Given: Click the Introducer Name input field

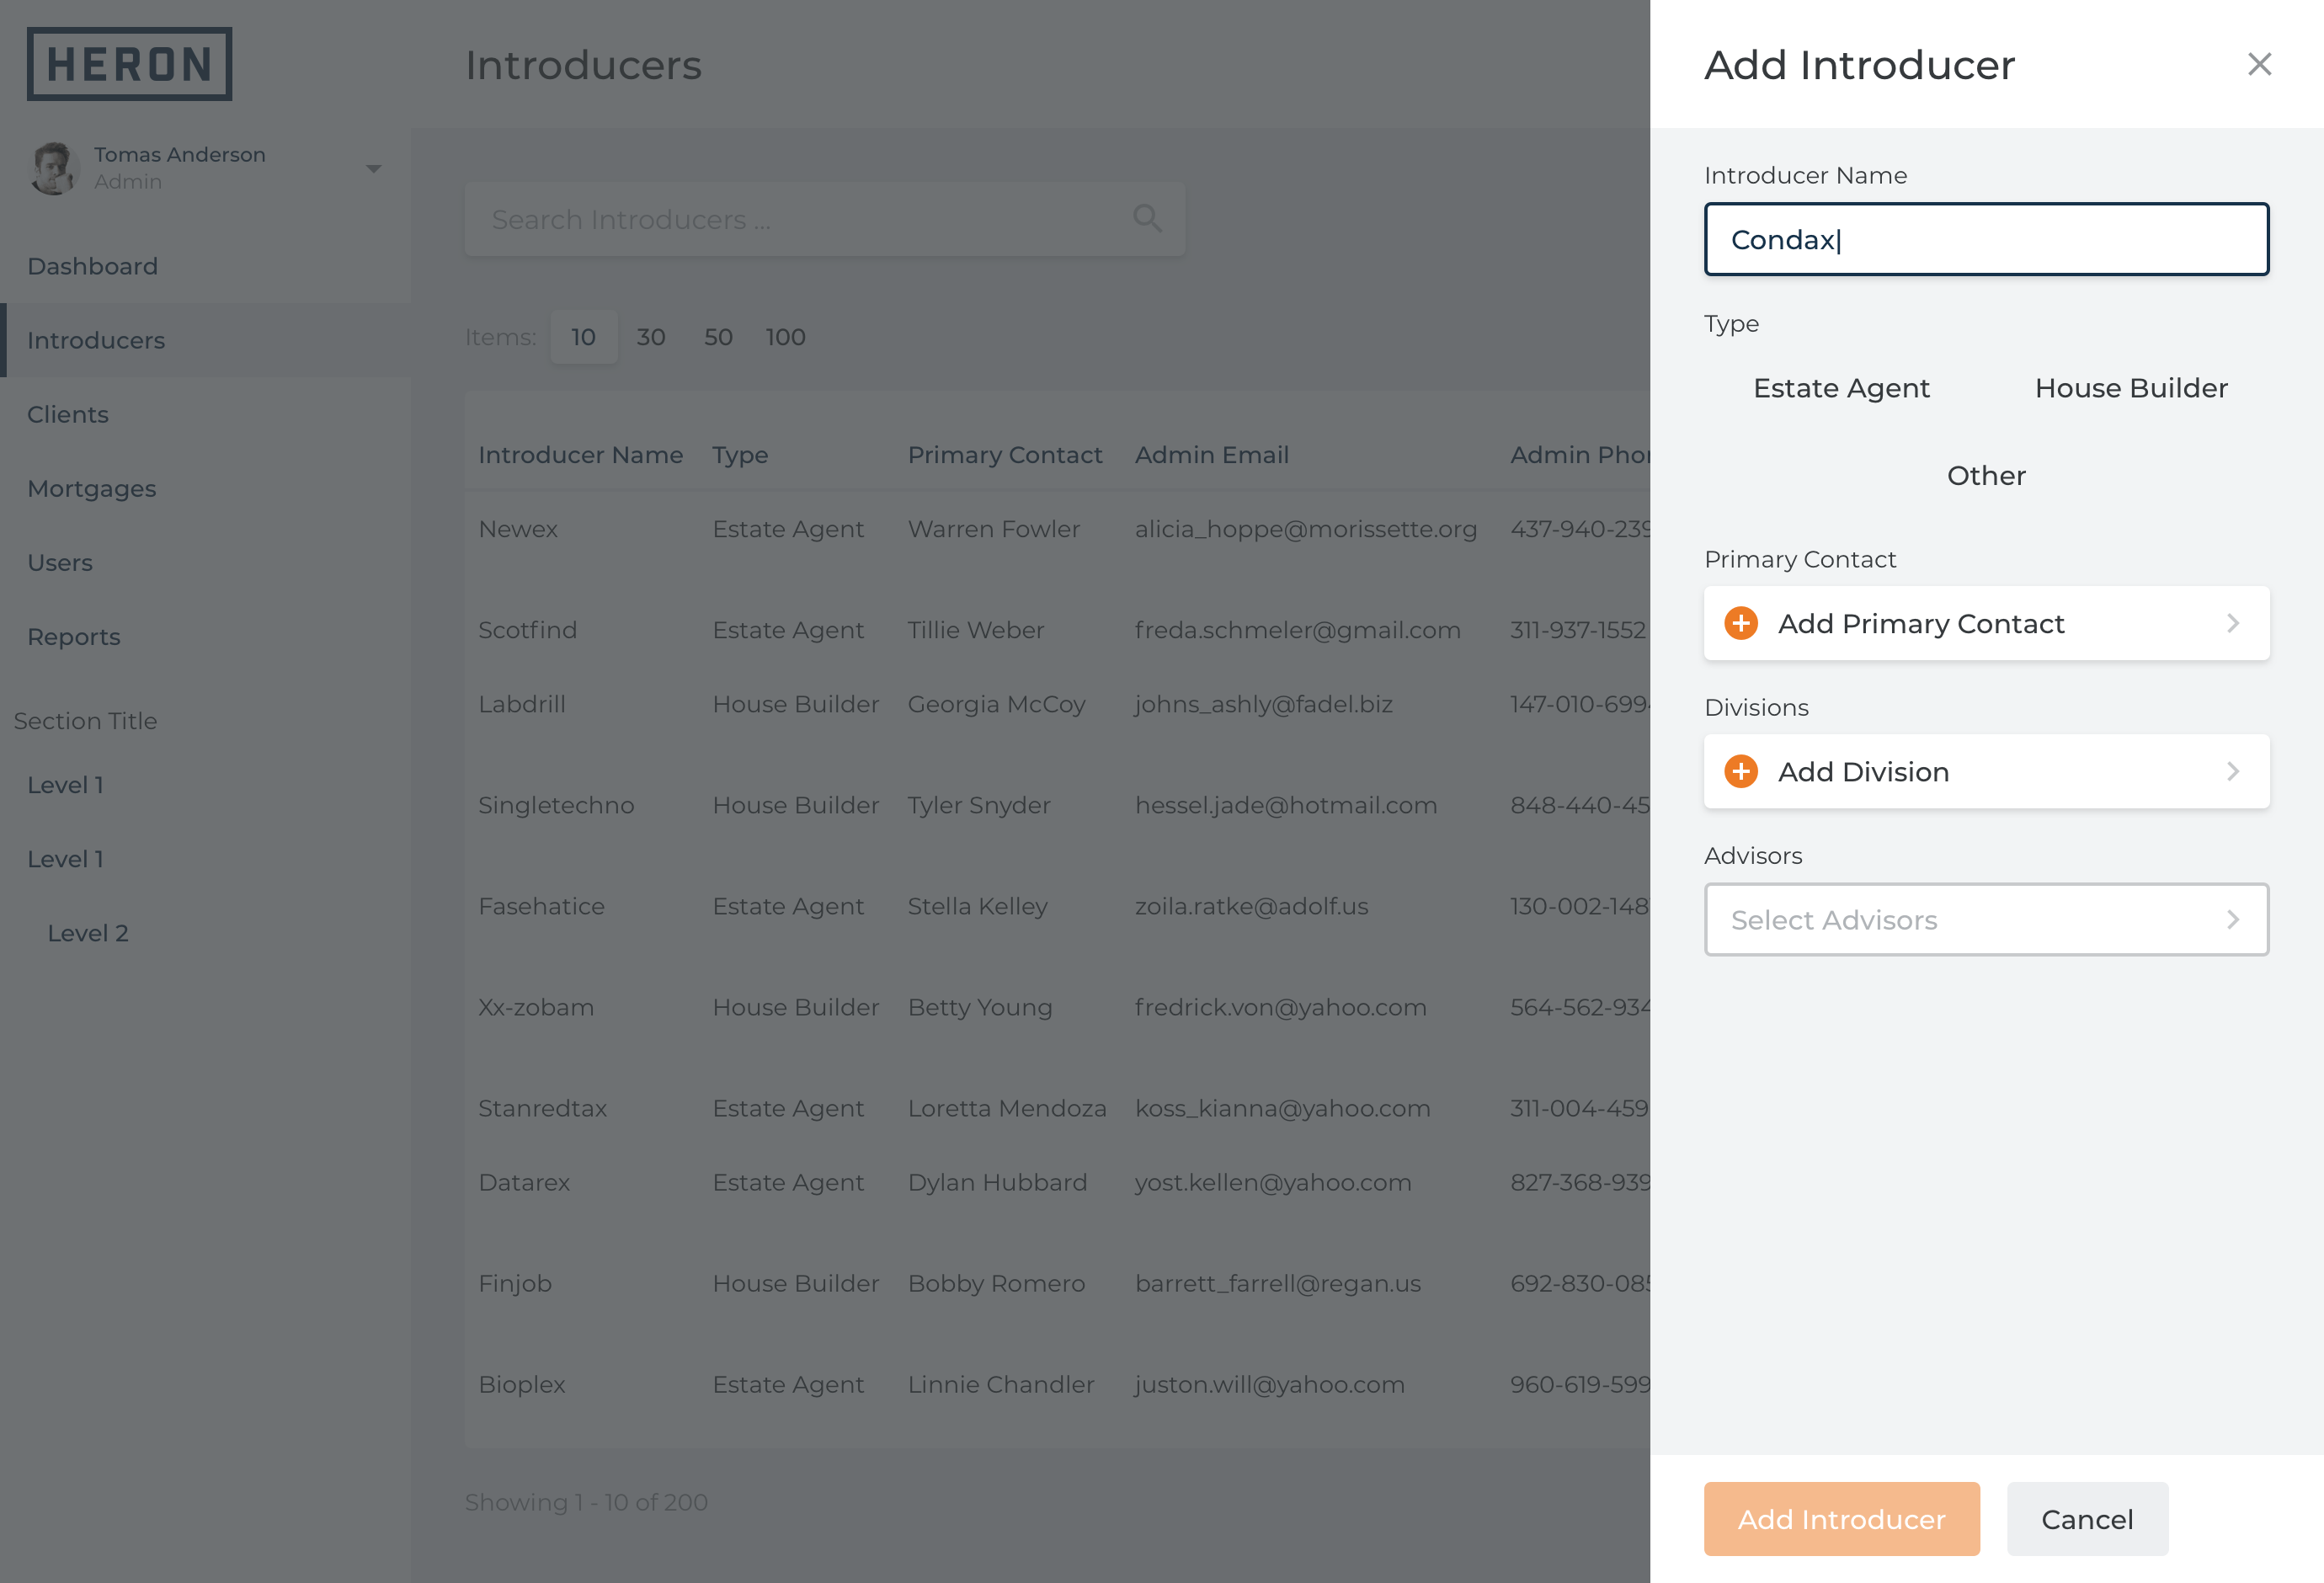Looking at the screenshot, I should [1986, 239].
